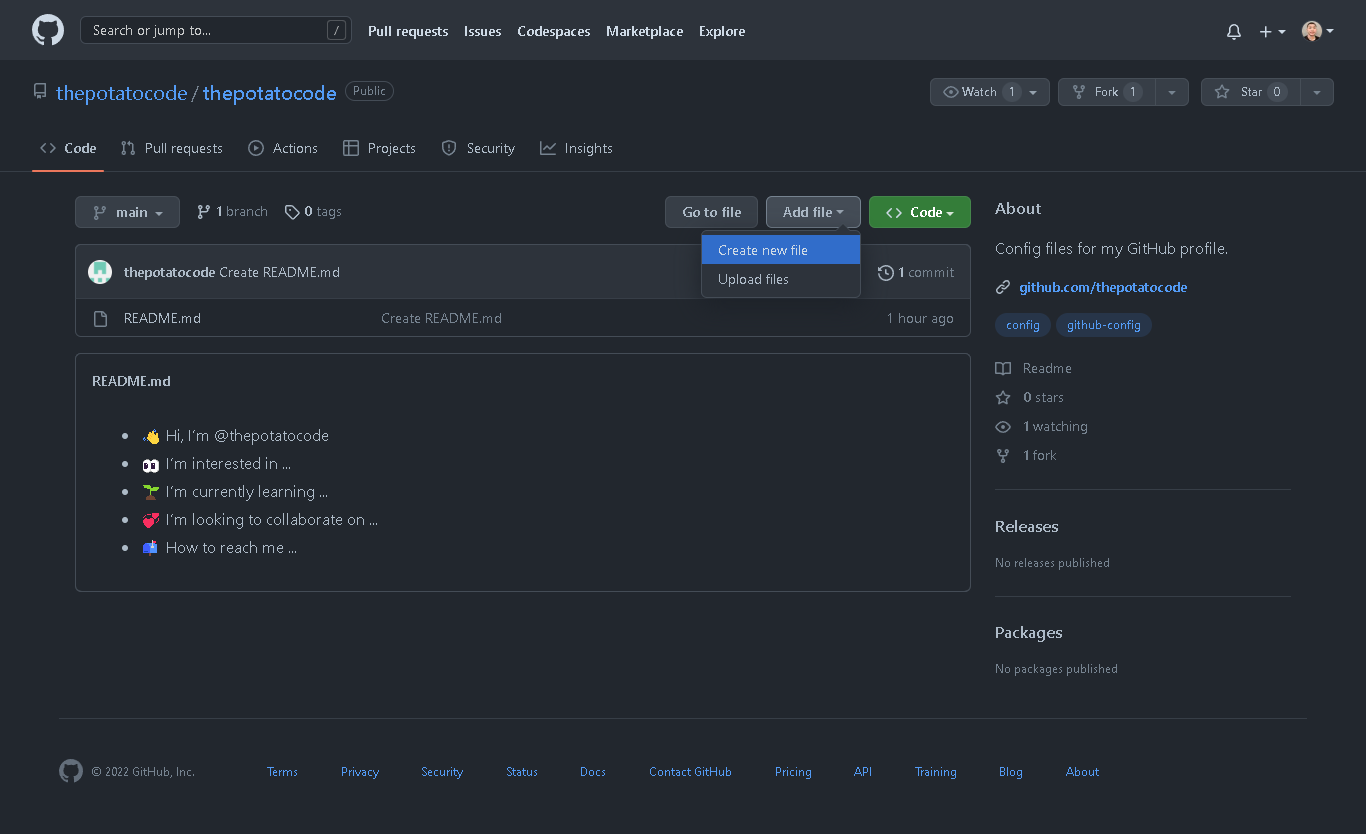Open Codespaces in the top header

554,32
